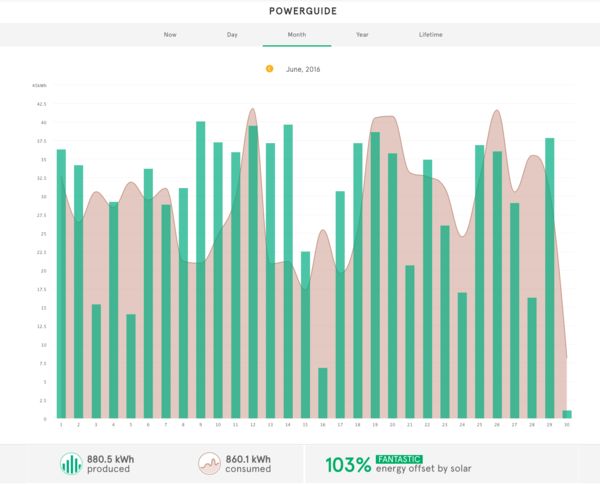Click the 'energy offset by solar' label
Screen dimensions: 600x485
click(x=423, y=469)
